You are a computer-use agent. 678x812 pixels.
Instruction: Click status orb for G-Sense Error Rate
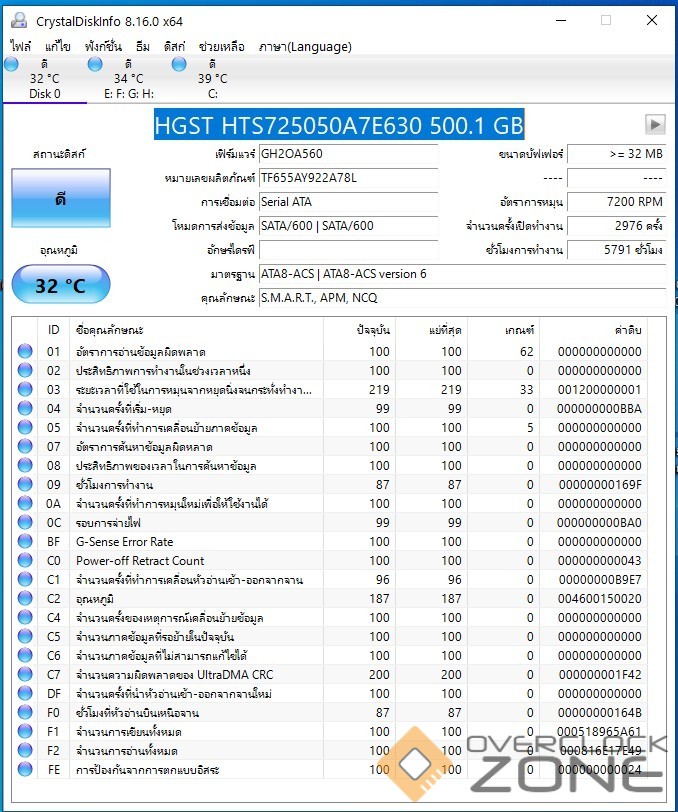(x=25, y=541)
